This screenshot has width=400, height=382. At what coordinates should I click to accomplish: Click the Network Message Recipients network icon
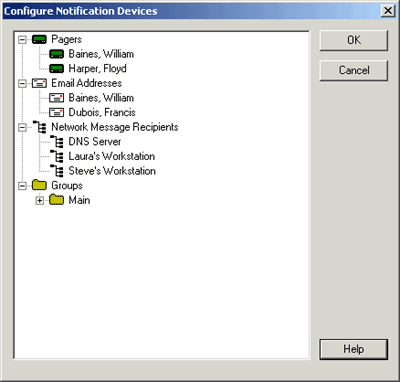pyautogui.click(x=39, y=127)
